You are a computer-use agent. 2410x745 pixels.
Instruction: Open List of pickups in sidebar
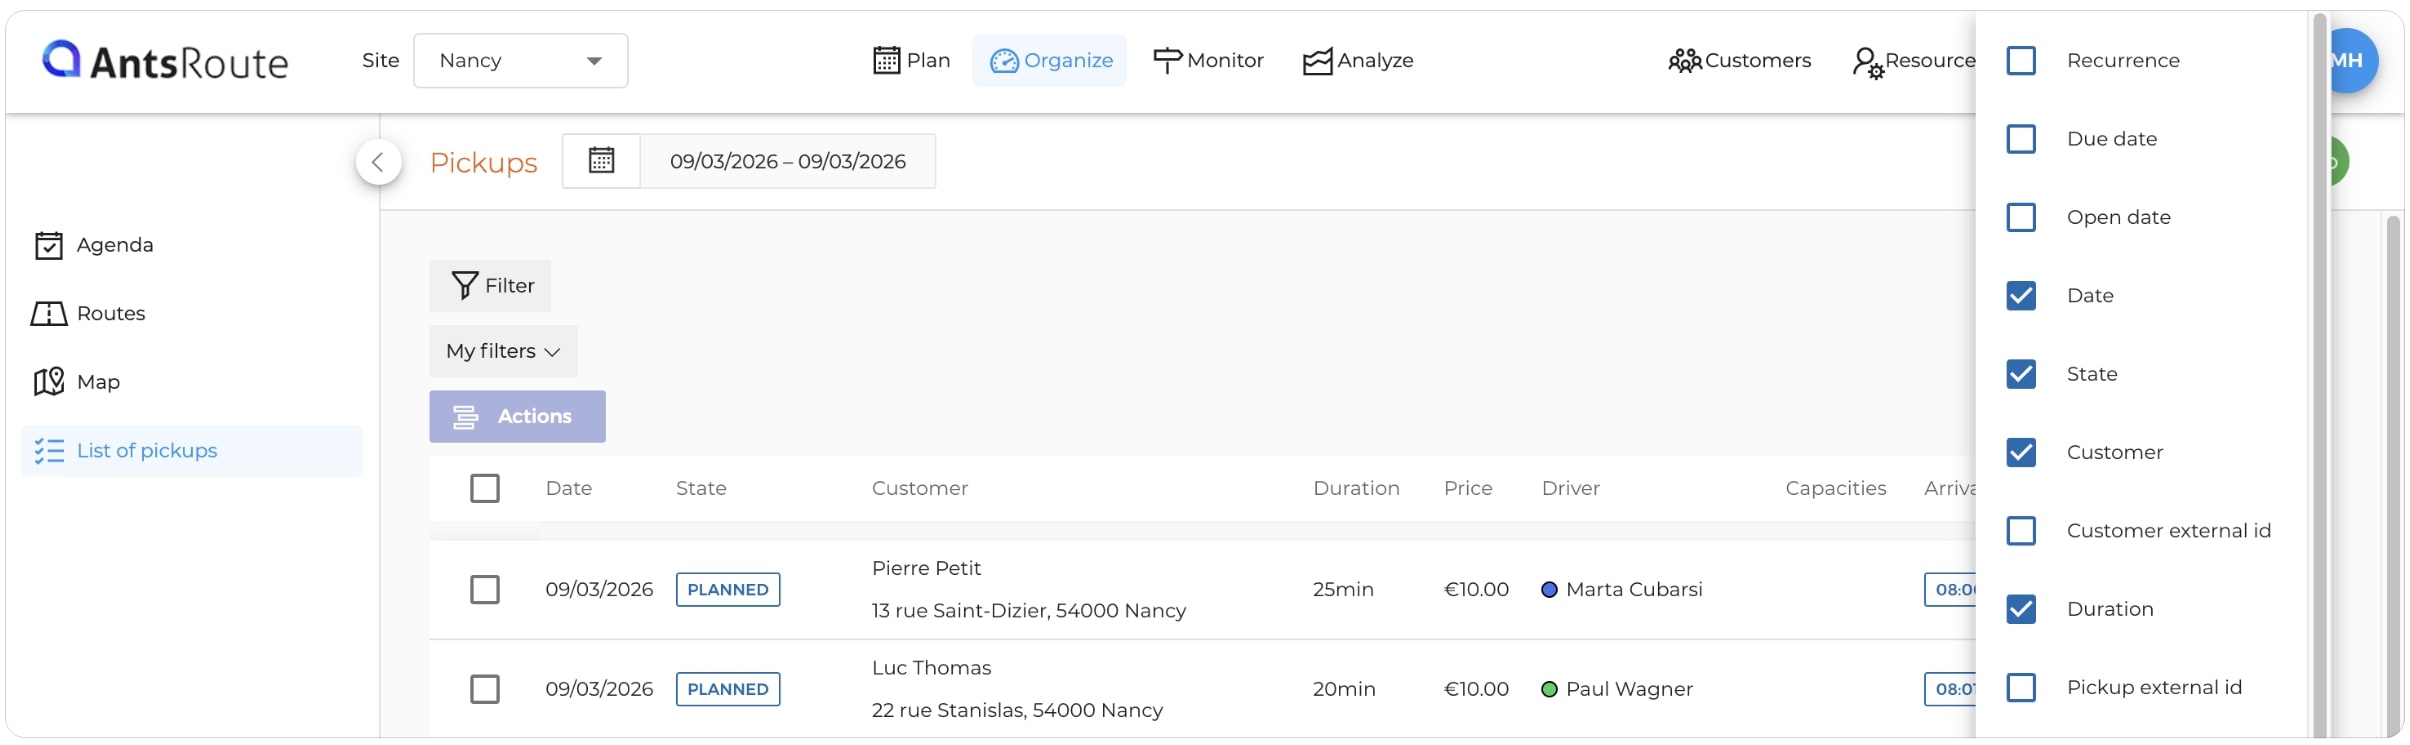[x=192, y=451]
